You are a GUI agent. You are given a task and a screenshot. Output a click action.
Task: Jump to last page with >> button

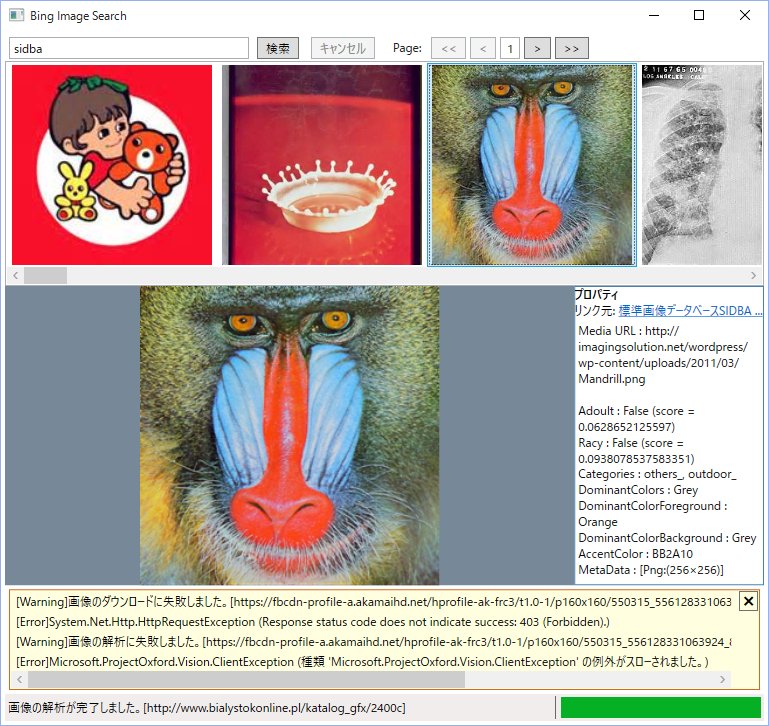click(571, 48)
